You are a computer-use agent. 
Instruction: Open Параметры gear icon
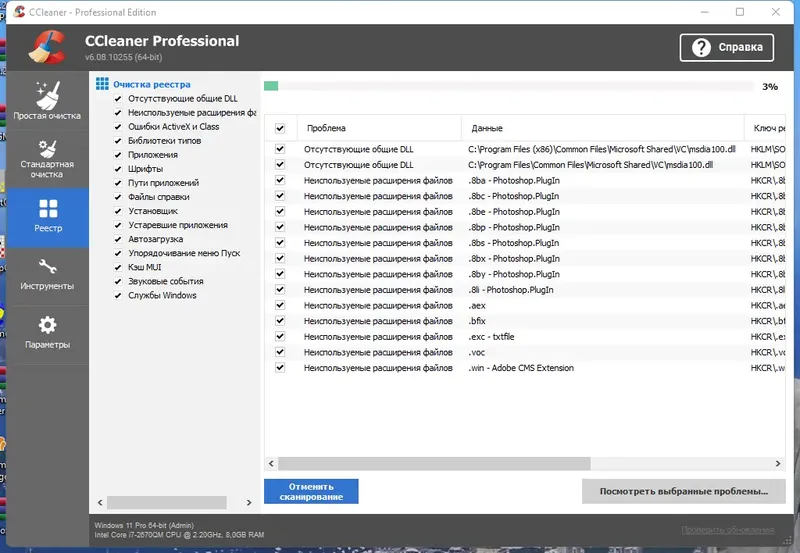click(47, 325)
